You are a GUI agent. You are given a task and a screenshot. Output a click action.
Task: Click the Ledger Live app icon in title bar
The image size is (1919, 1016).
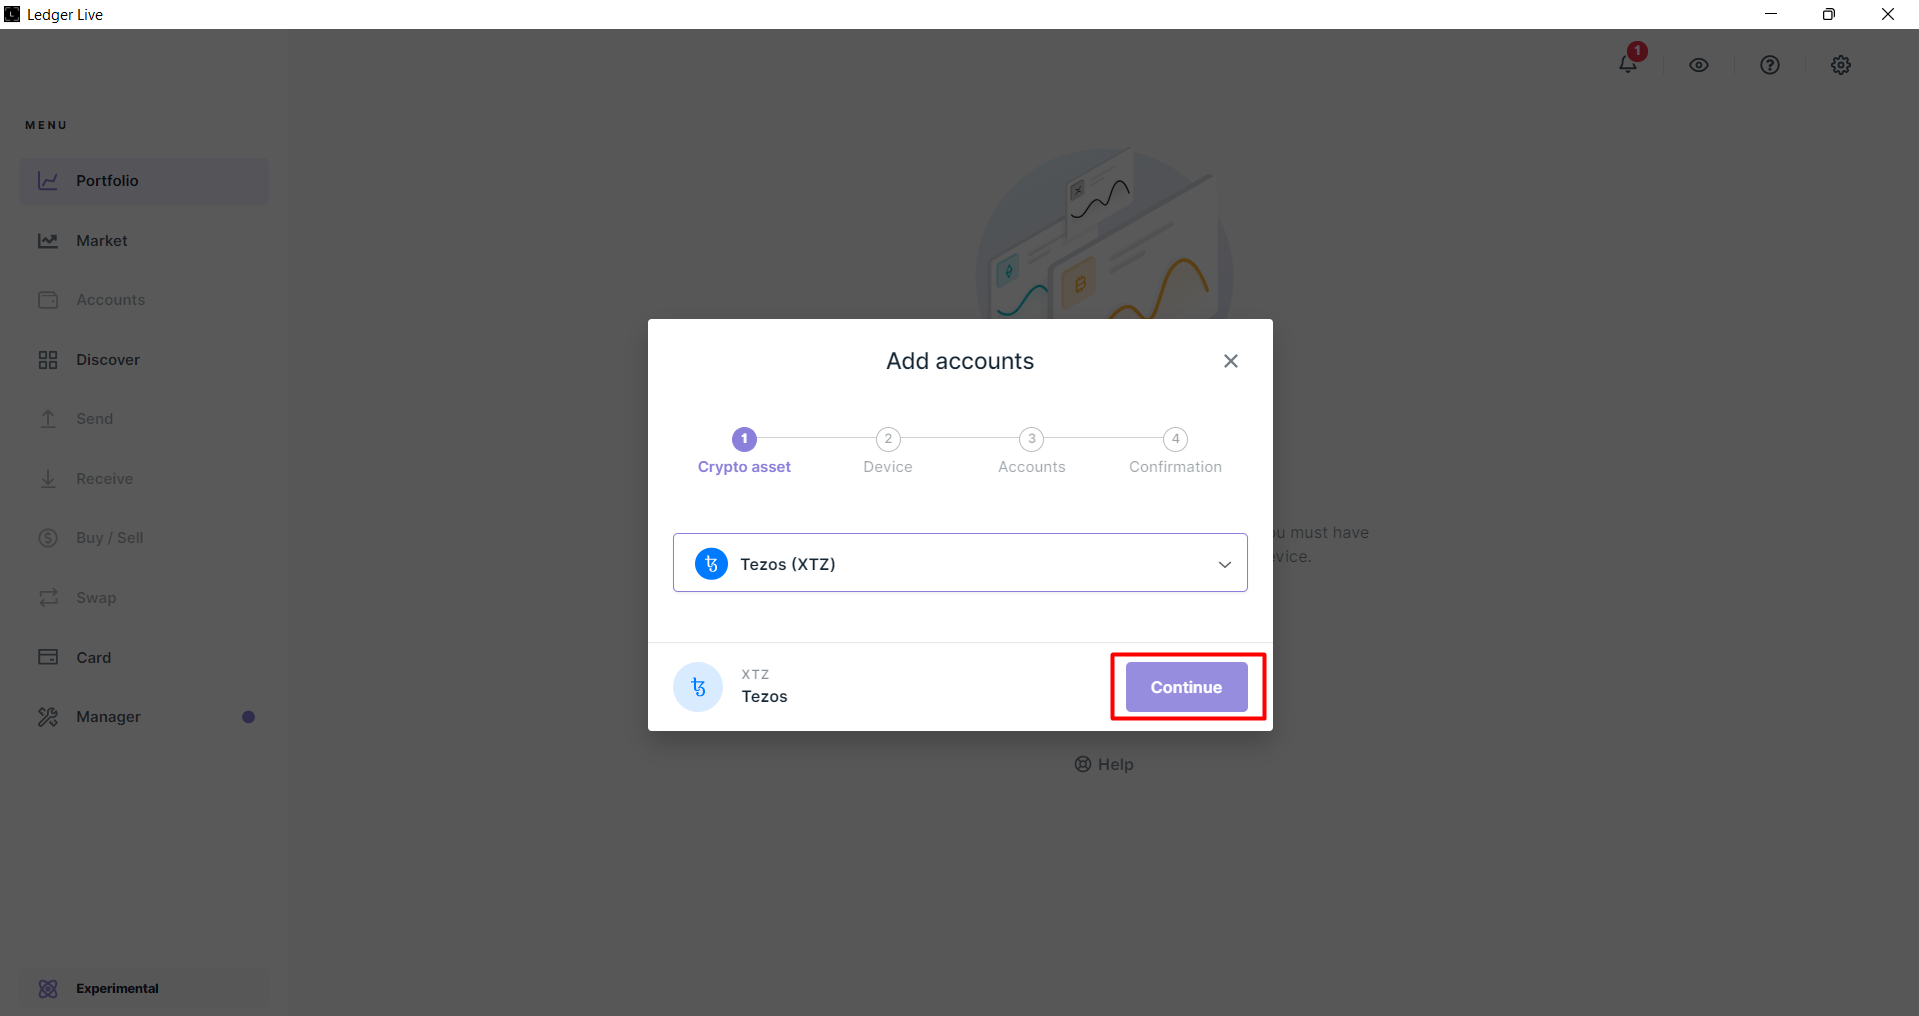pyautogui.click(x=12, y=14)
